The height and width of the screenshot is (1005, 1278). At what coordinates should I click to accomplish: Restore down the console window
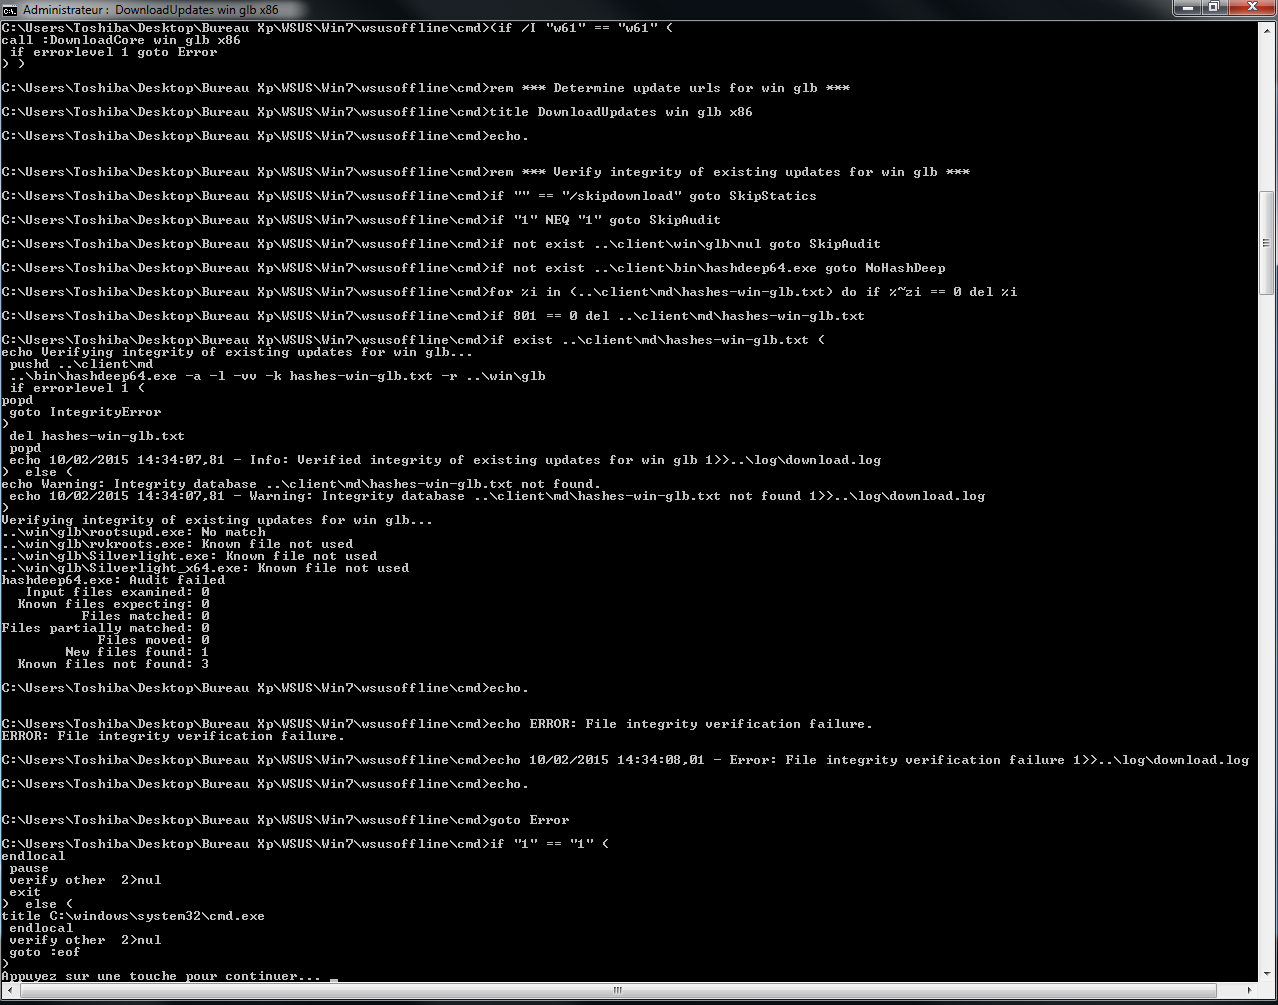pyautogui.click(x=1213, y=8)
